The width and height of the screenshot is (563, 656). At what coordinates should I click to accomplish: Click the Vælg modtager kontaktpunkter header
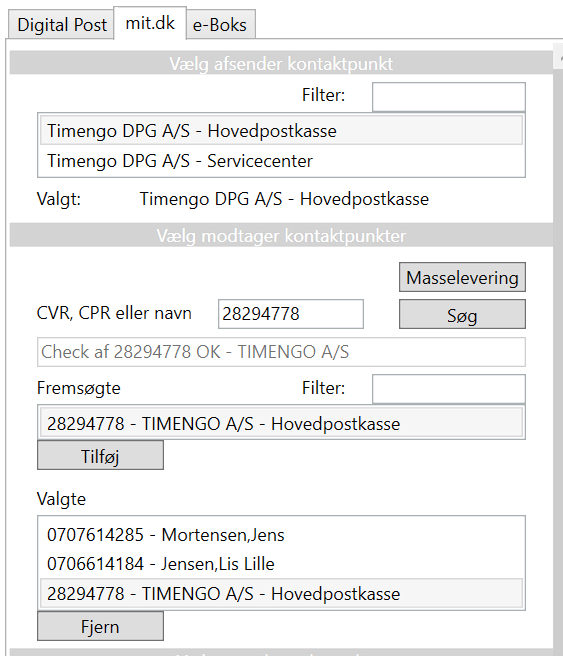tap(281, 236)
